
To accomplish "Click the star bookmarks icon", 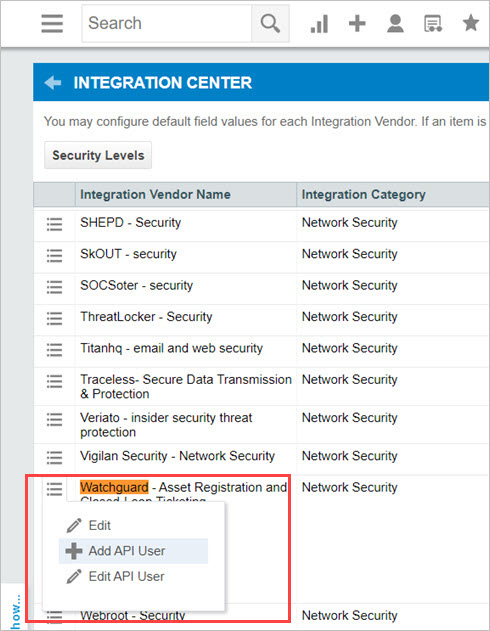I will 471,23.
